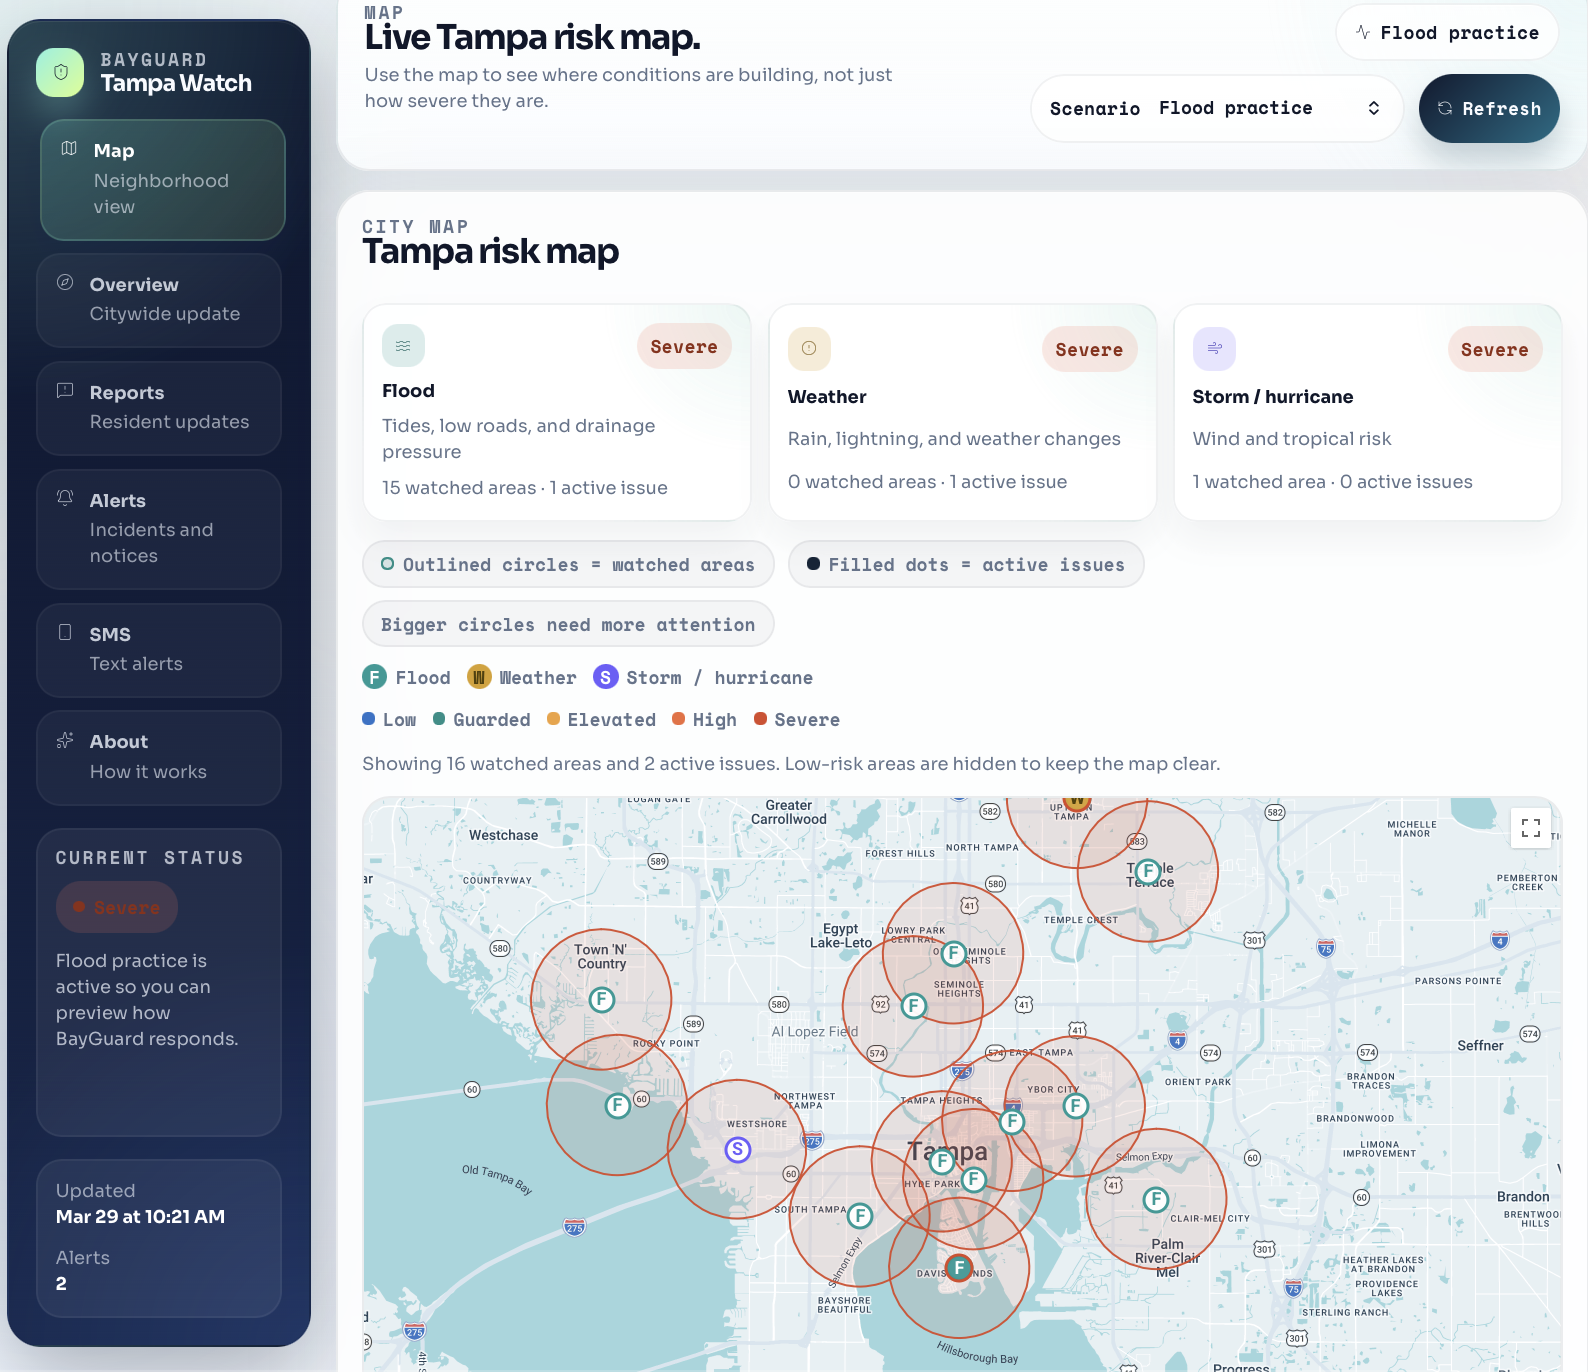The image size is (1588, 1372).
Task: Click the Alerts bell icon
Action: click(x=65, y=498)
